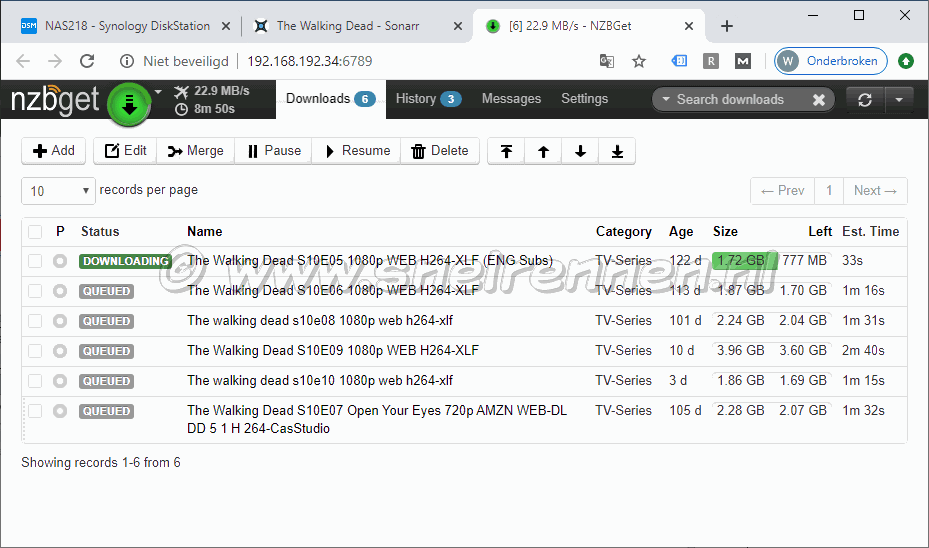This screenshot has height=548, width=929.
Task: Close the NZBGet browser tab
Action: point(688,26)
